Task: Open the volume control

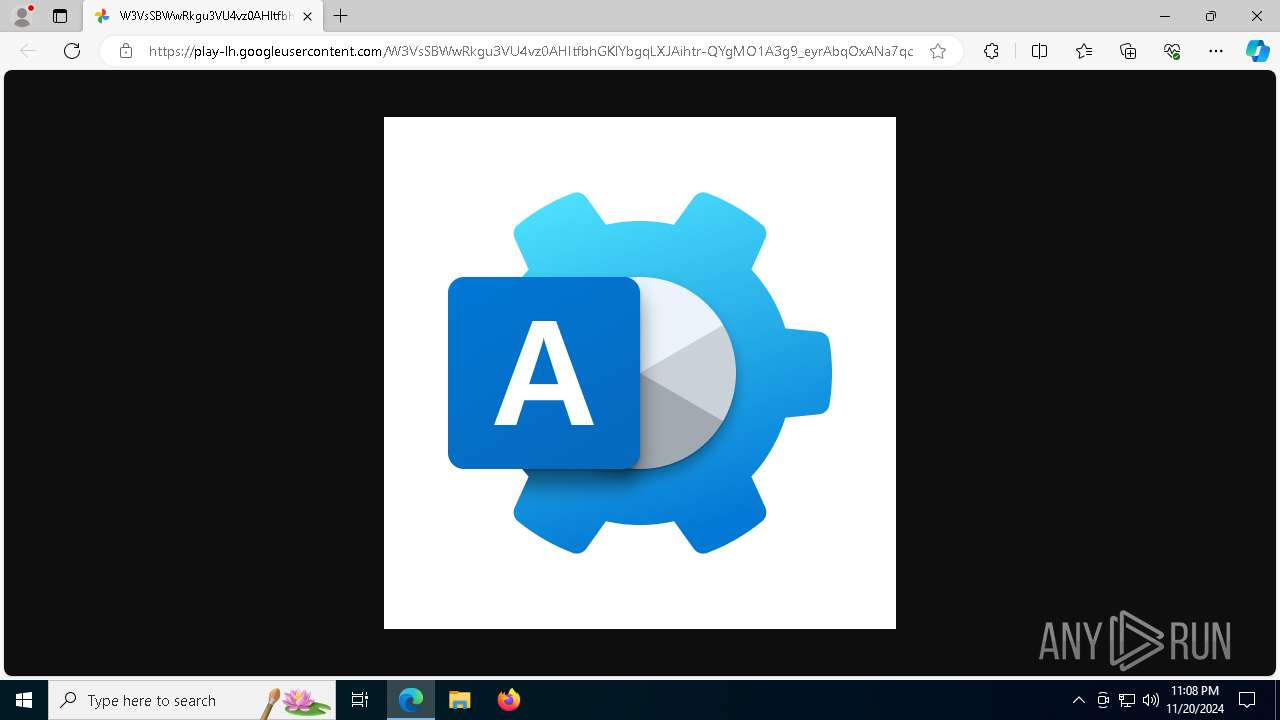Action: pos(1151,700)
